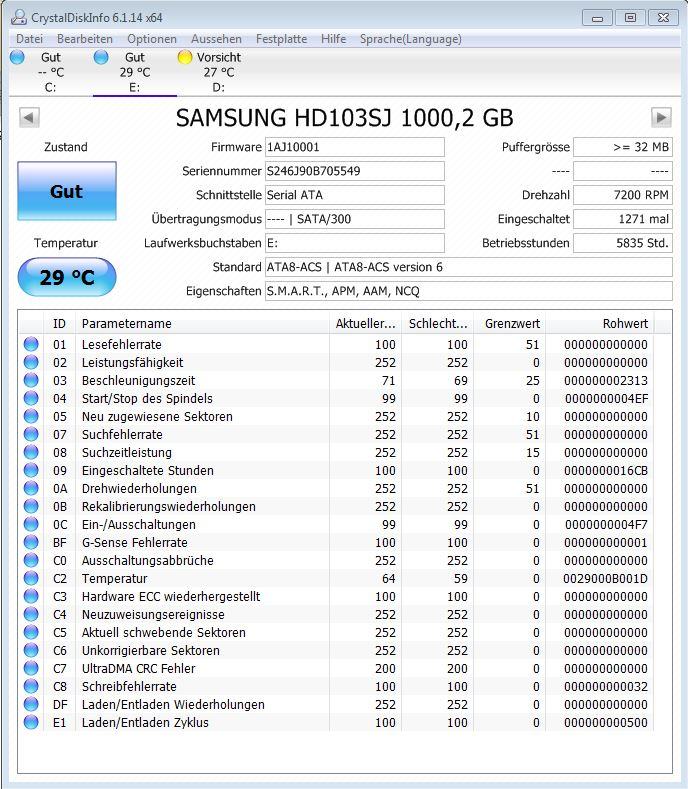
Task: Click the Übertragungsmodus field SATA/300
Action: pos(355,219)
